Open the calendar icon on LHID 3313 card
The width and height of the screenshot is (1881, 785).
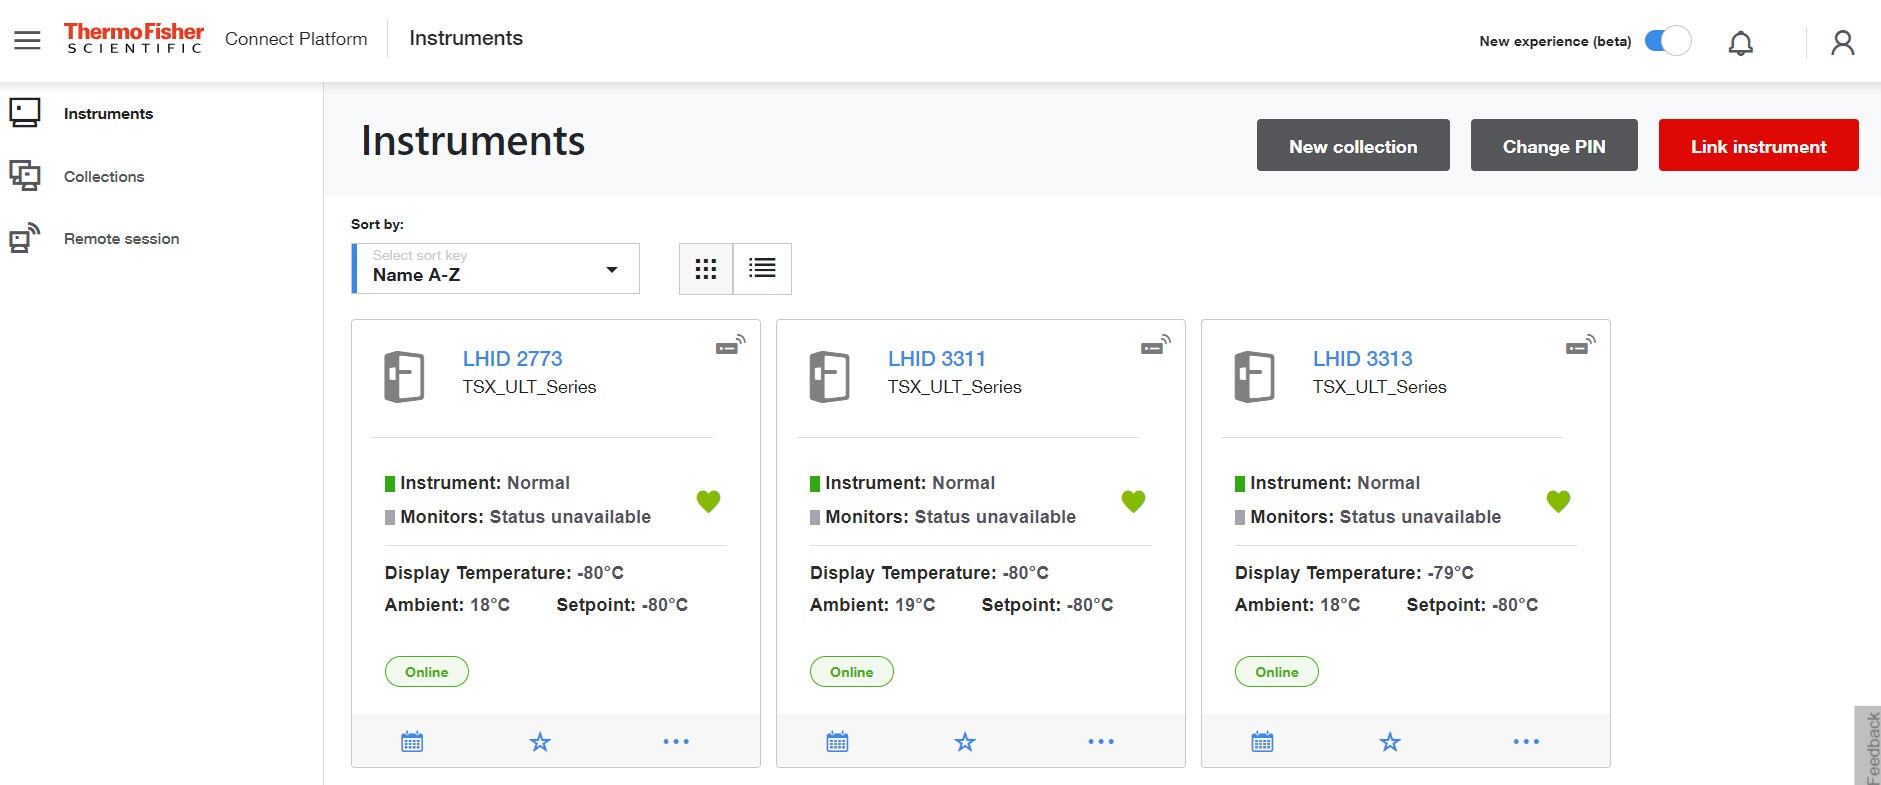(x=1262, y=742)
